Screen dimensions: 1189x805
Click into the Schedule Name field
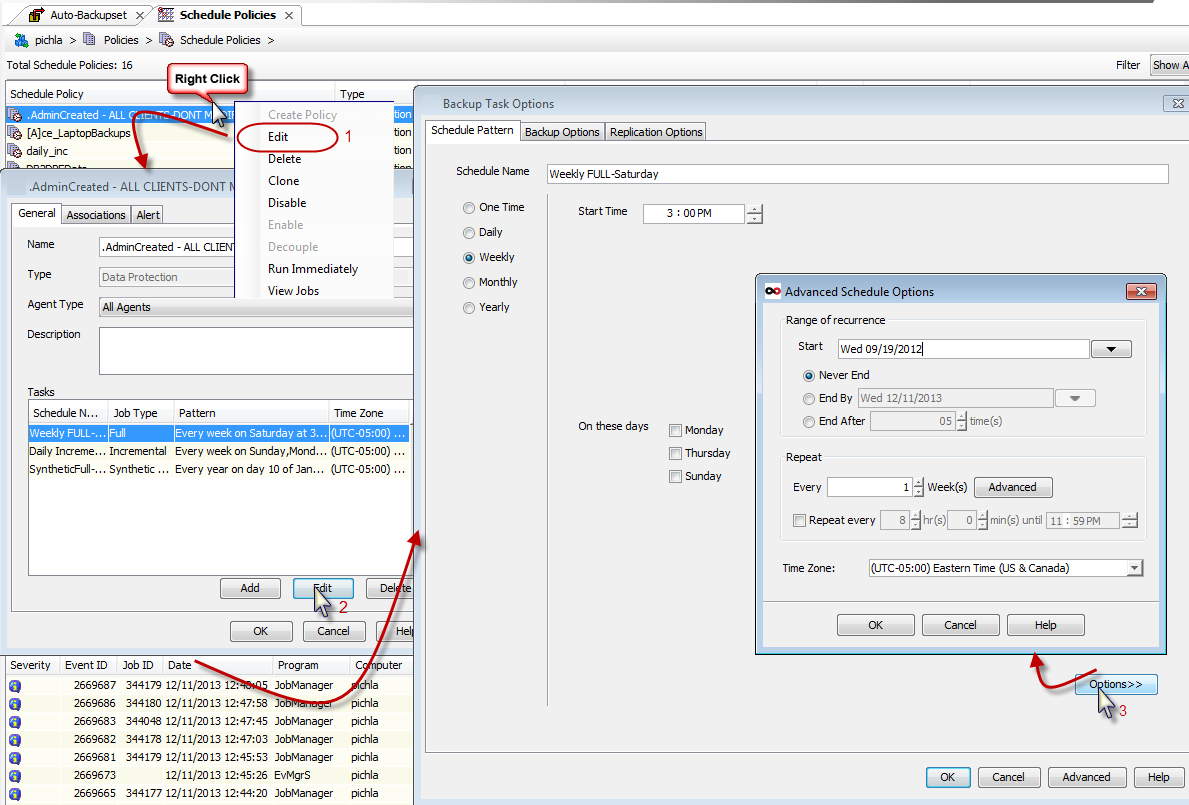(858, 174)
